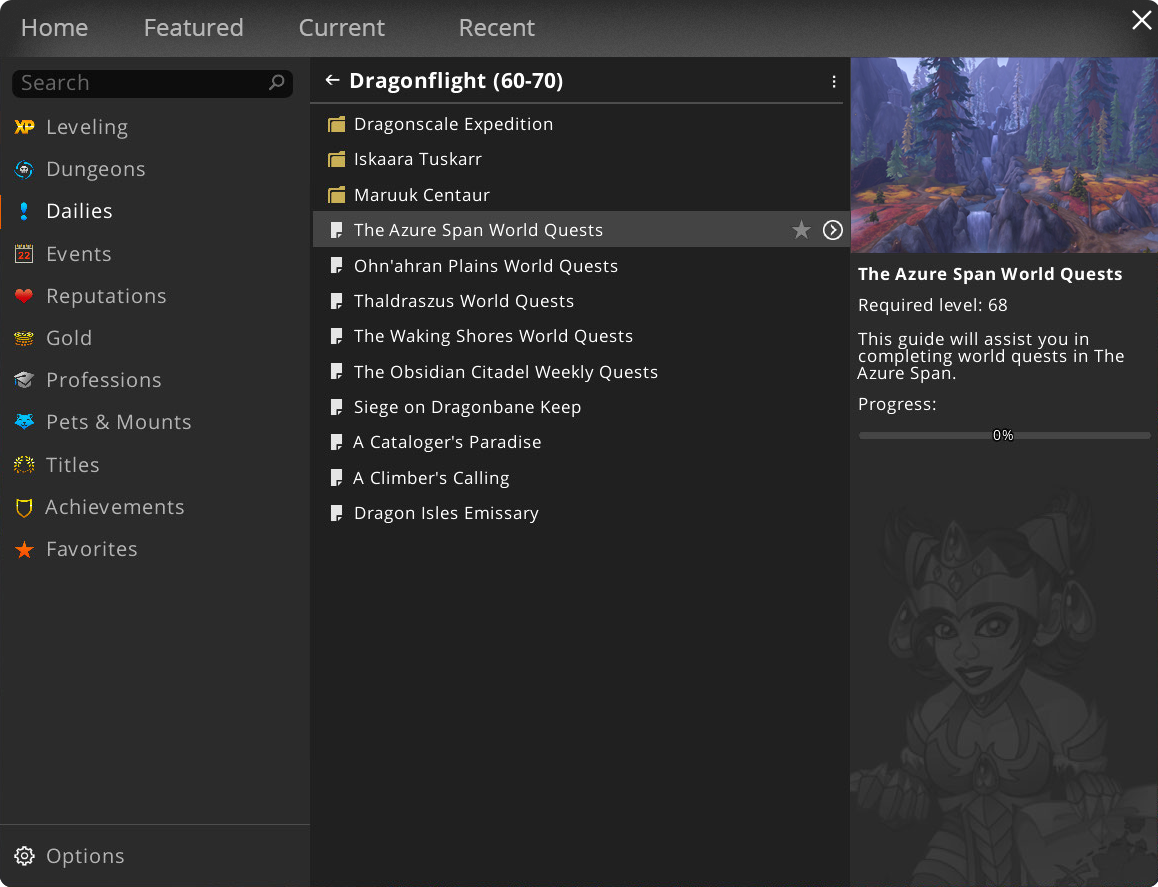Click the Ohn'ahran Plains guide document icon
1158x887 pixels.
click(337, 266)
